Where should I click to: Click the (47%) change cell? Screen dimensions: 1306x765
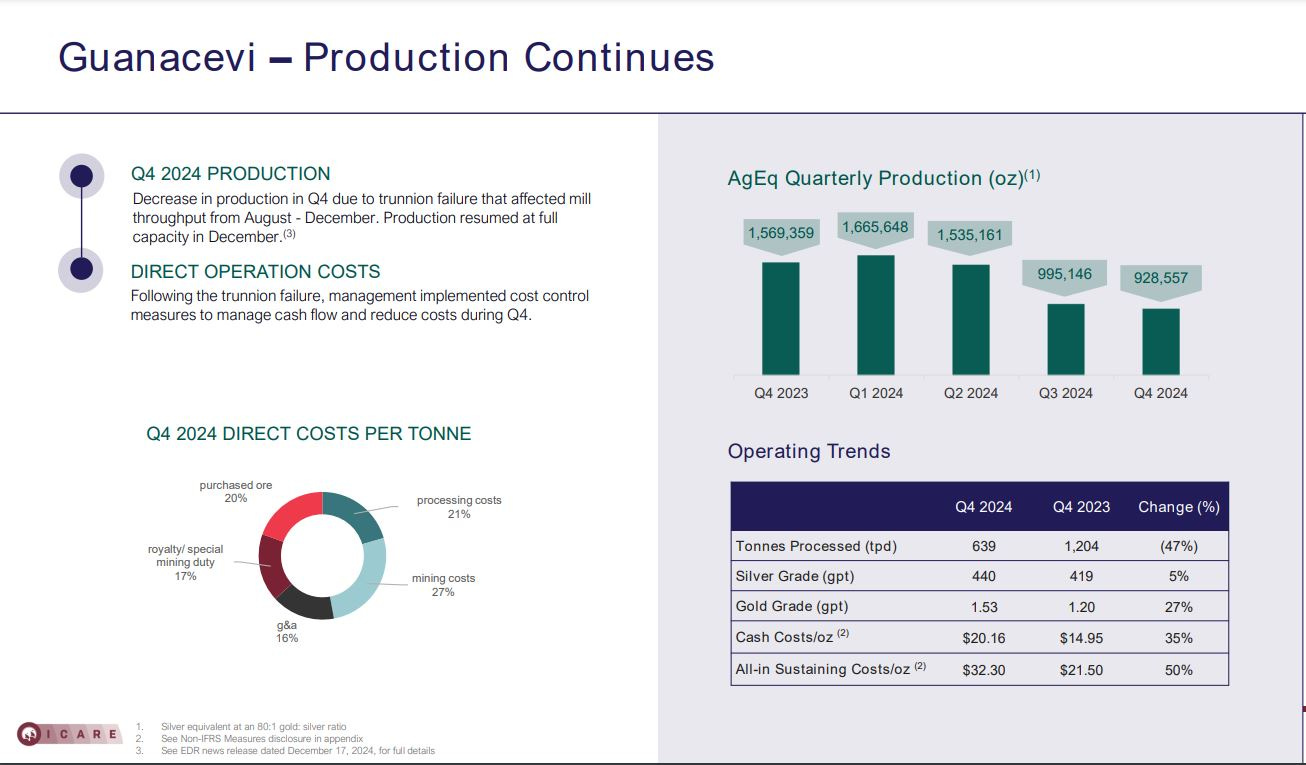1179,547
